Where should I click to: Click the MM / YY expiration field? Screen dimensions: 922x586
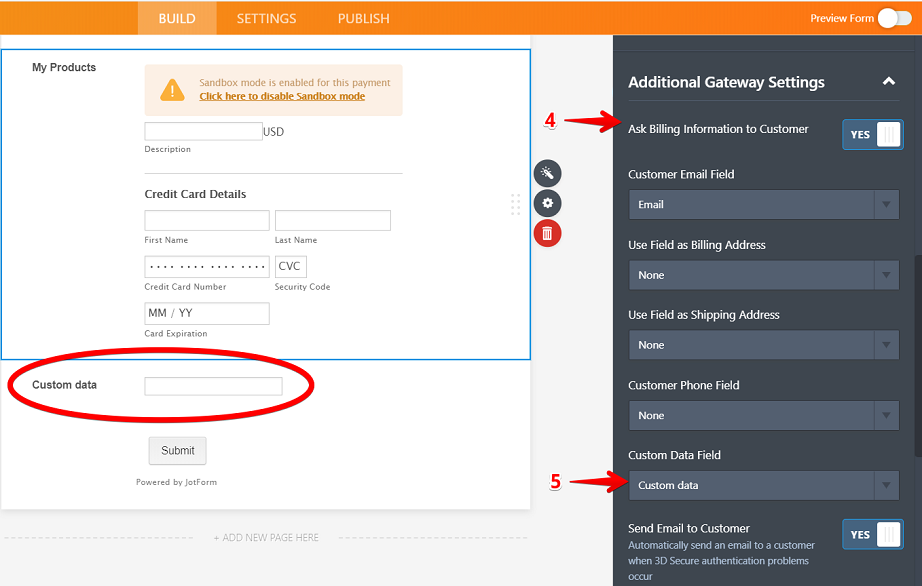[x=207, y=313]
